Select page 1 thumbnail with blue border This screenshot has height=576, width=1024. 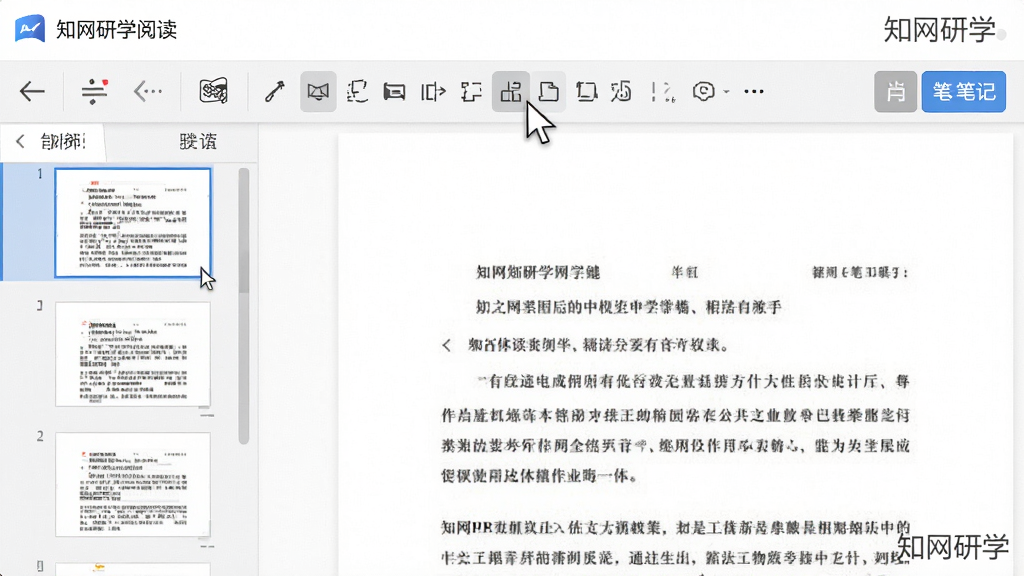coord(133,223)
